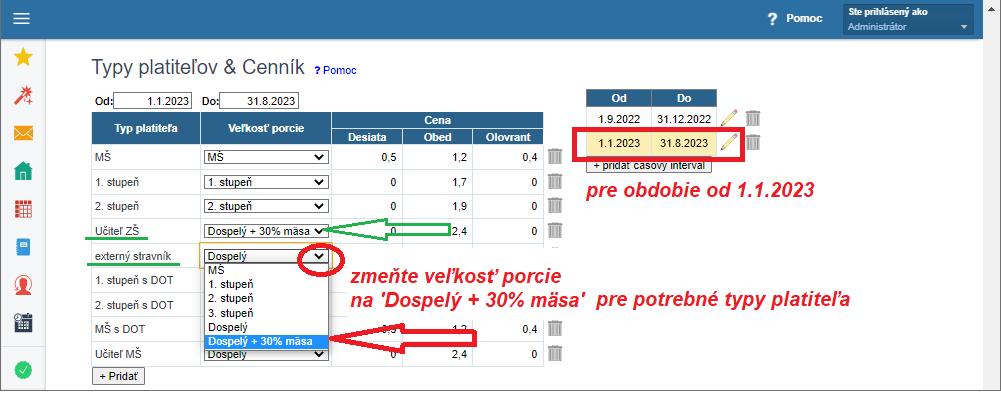Screen dimensions: 1001x393
Task: Select 'Dospelý + 30% mäsa' option
Action: [267, 341]
